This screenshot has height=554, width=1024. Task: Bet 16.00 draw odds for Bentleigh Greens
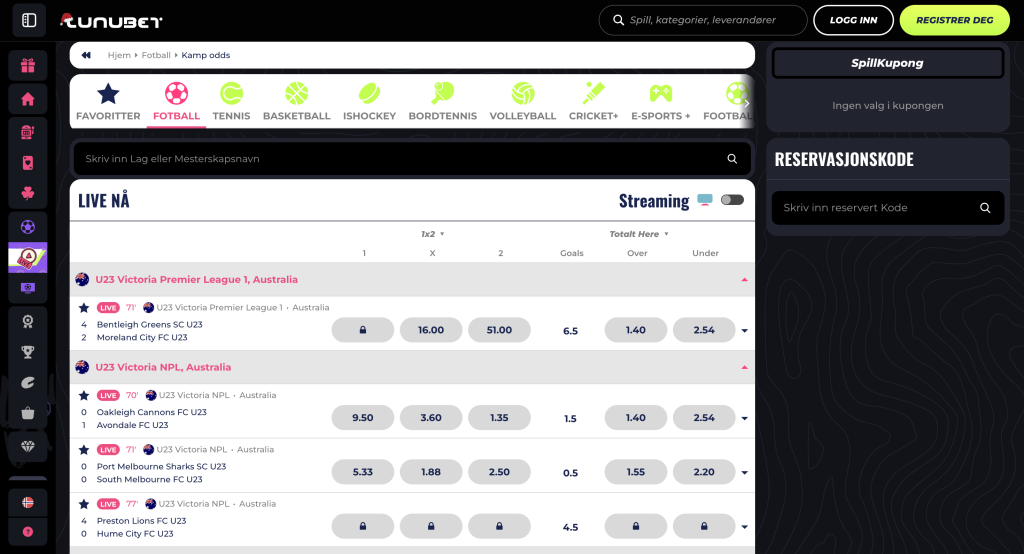tap(431, 330)
